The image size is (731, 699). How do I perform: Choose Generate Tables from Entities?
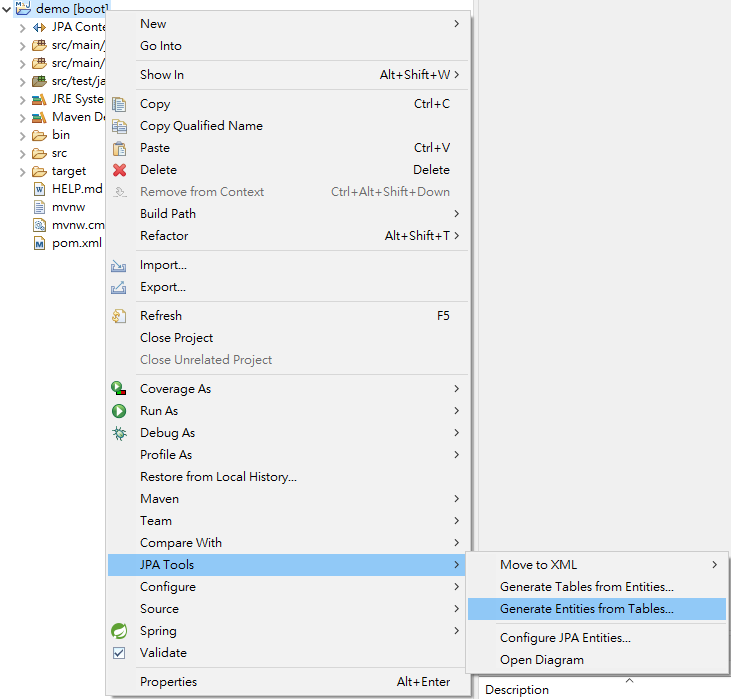pyautogui.click(x=586, y=587)
